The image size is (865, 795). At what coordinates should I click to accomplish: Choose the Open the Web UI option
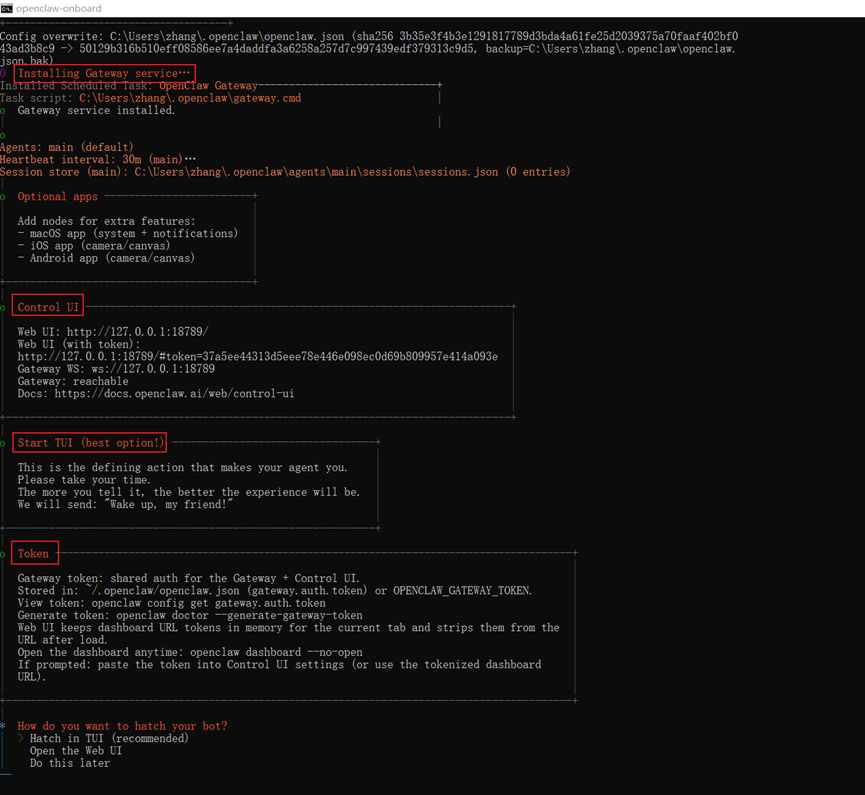tap(75, 751)
